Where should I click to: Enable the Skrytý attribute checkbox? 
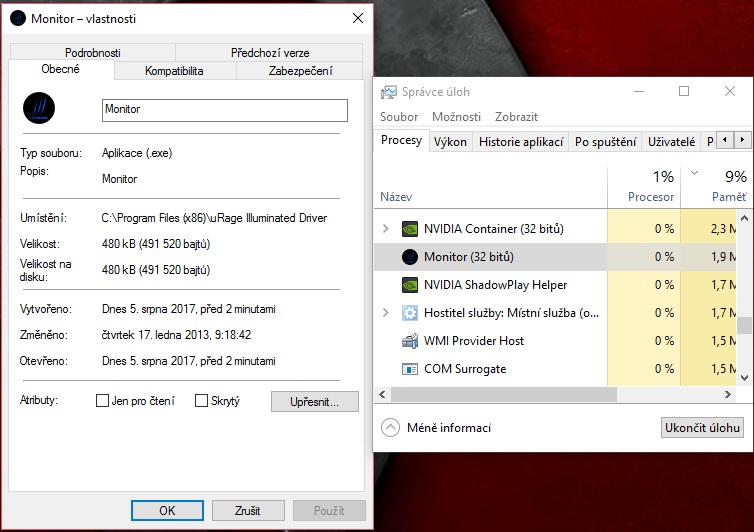[x=201, y=401]
